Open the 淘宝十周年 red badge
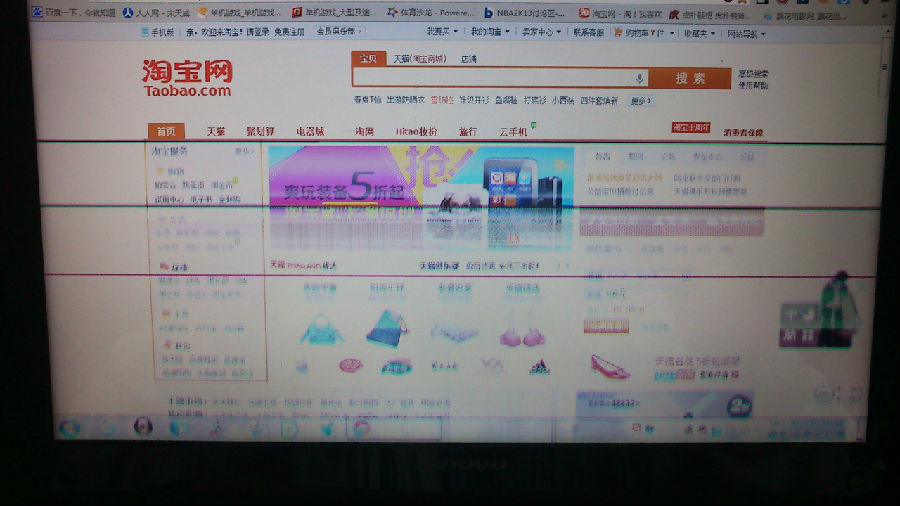 [x=691, y=127]
